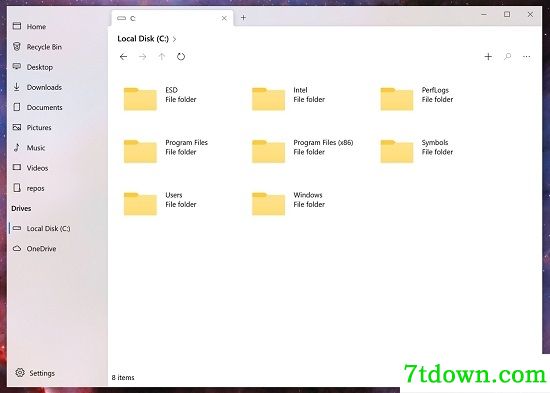
Task: Click the Users folder name text
Action: point(174,195)
